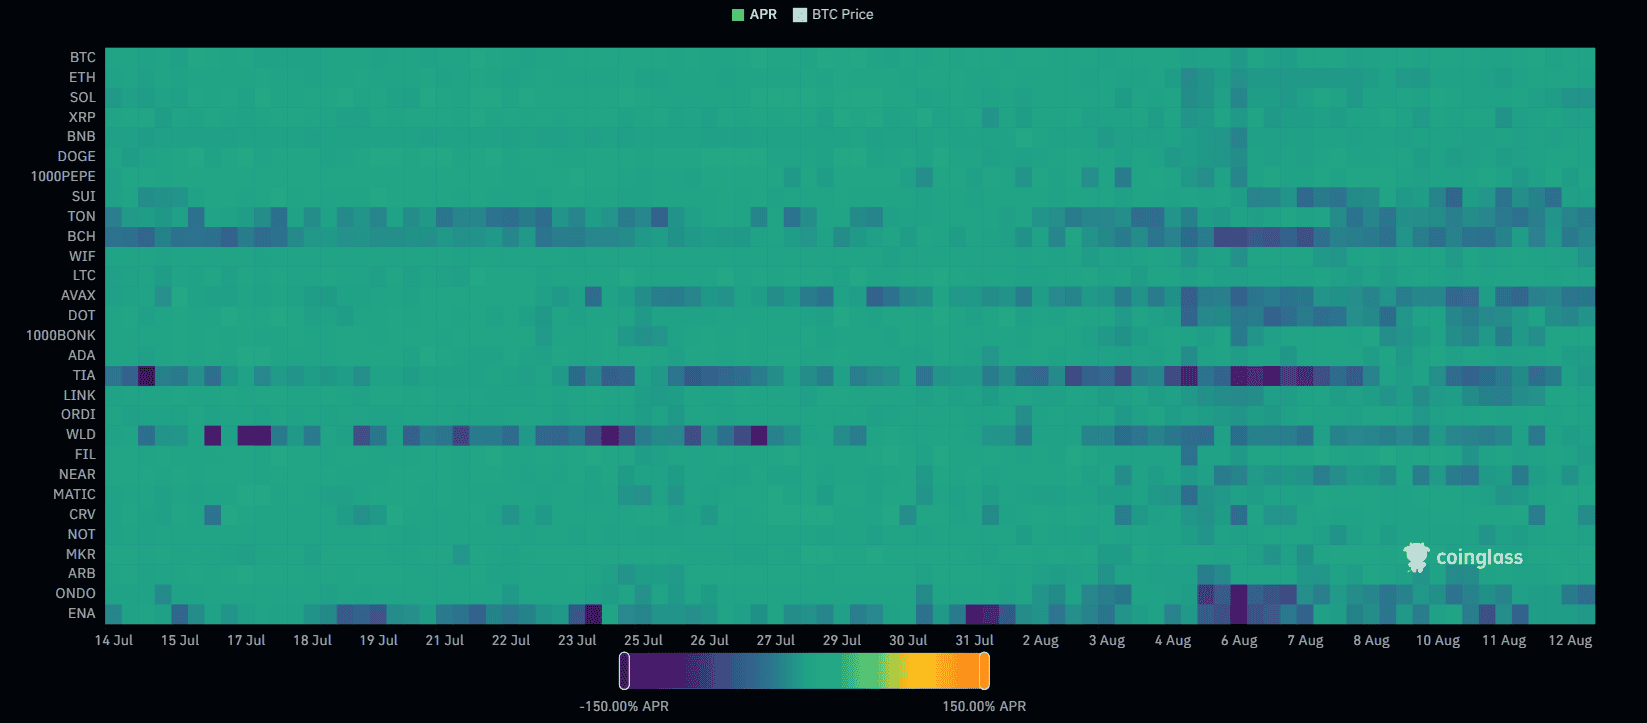
Task: Click the -150.00% APR minimum label
Action: pos(624,706)
